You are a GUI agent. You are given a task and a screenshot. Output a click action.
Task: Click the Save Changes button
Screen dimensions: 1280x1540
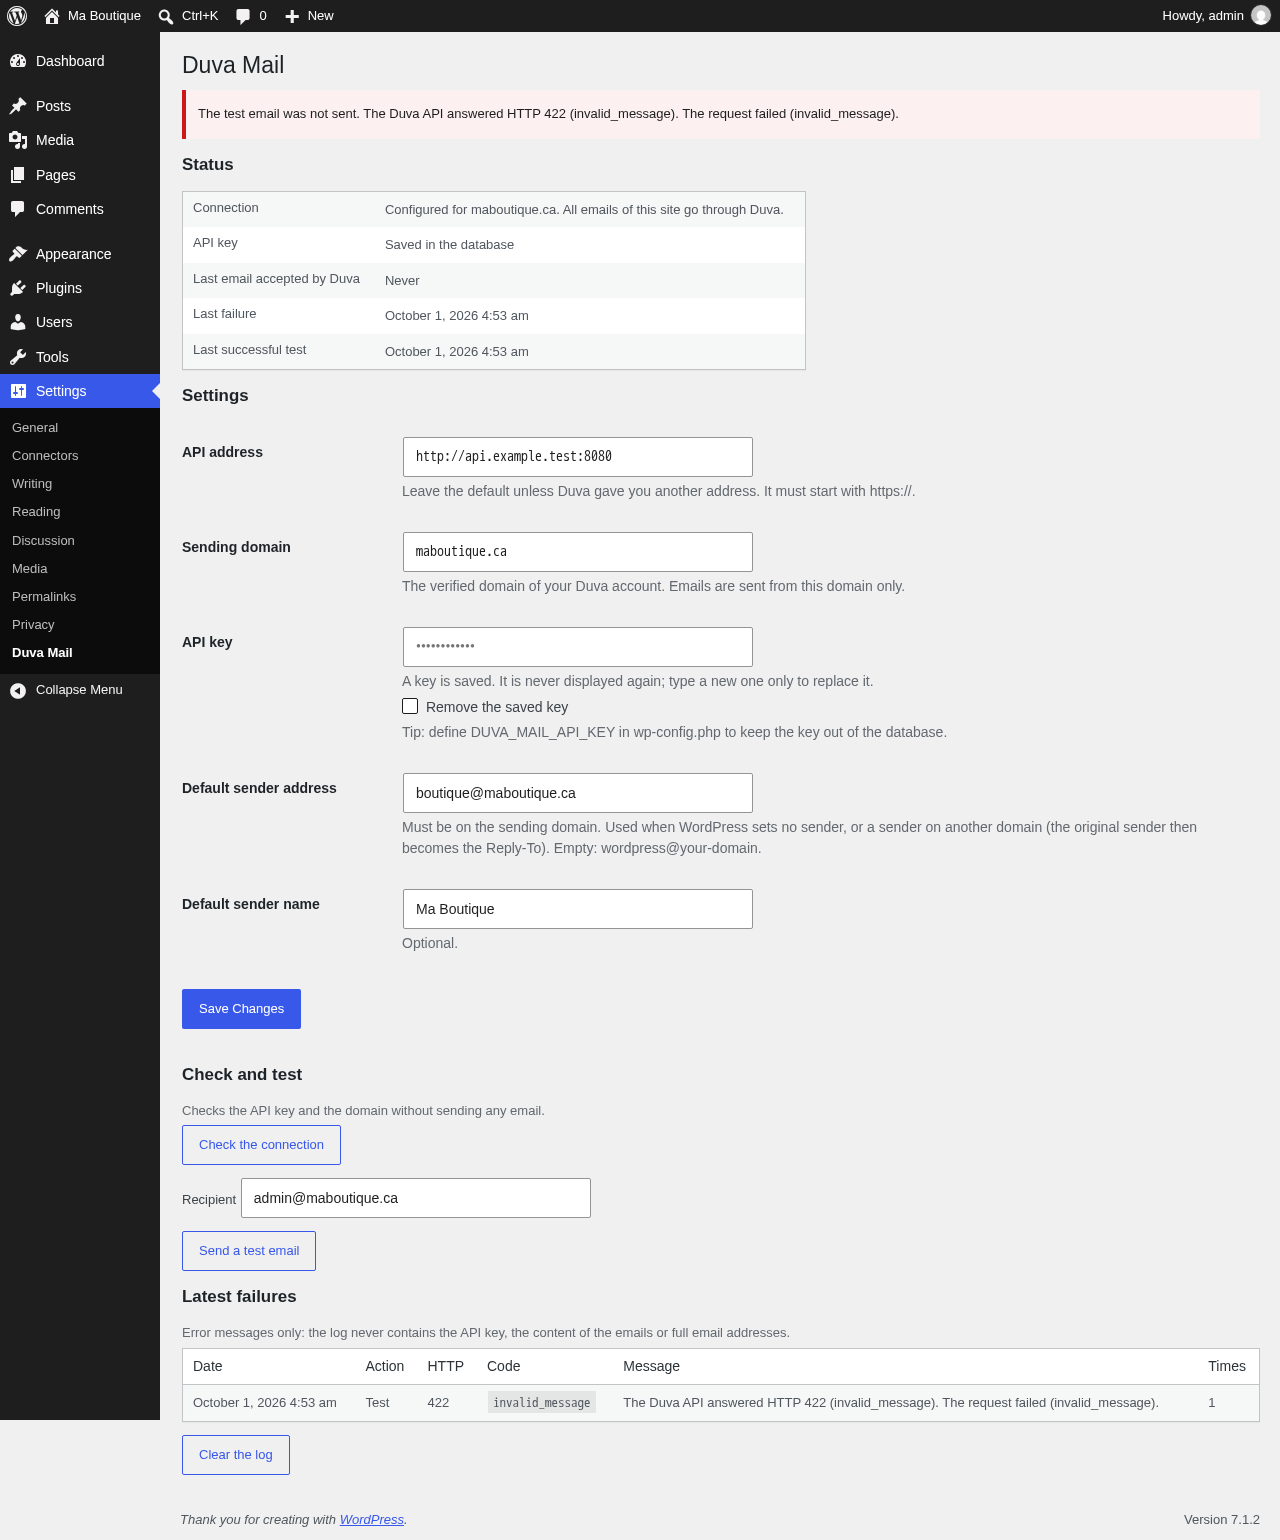click(x=241, y=1009)
